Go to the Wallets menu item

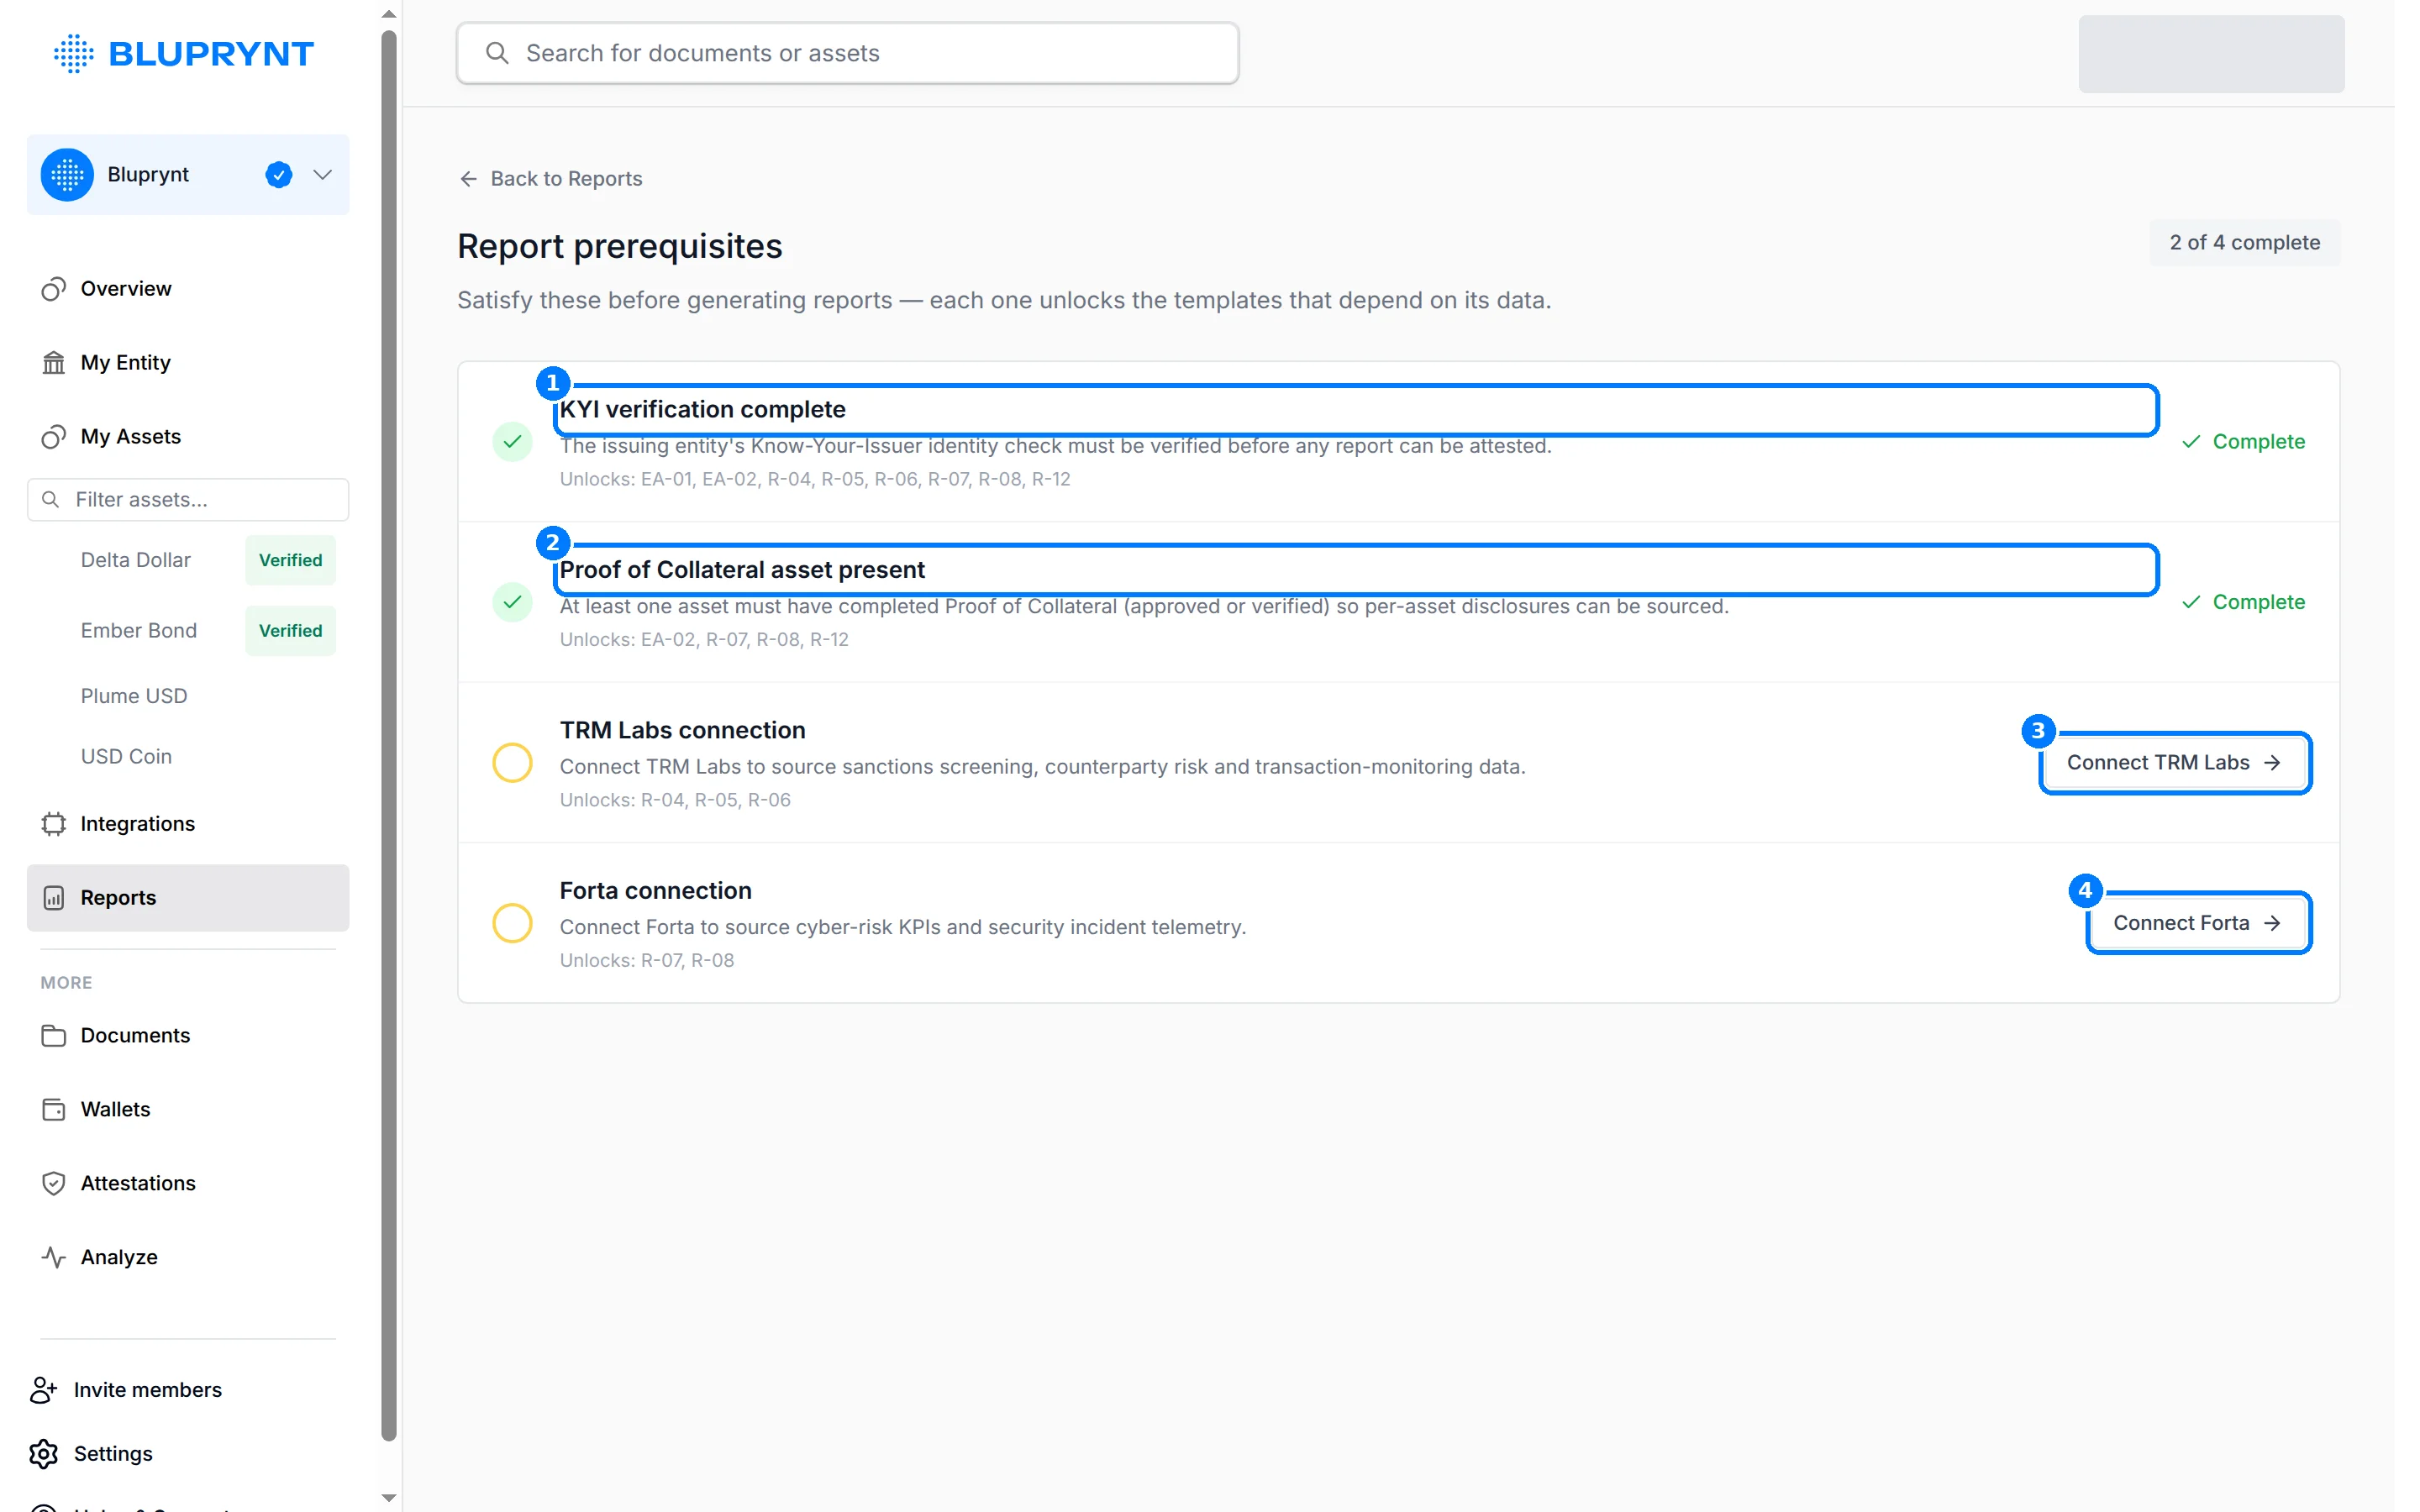(x=188, y=1110)
